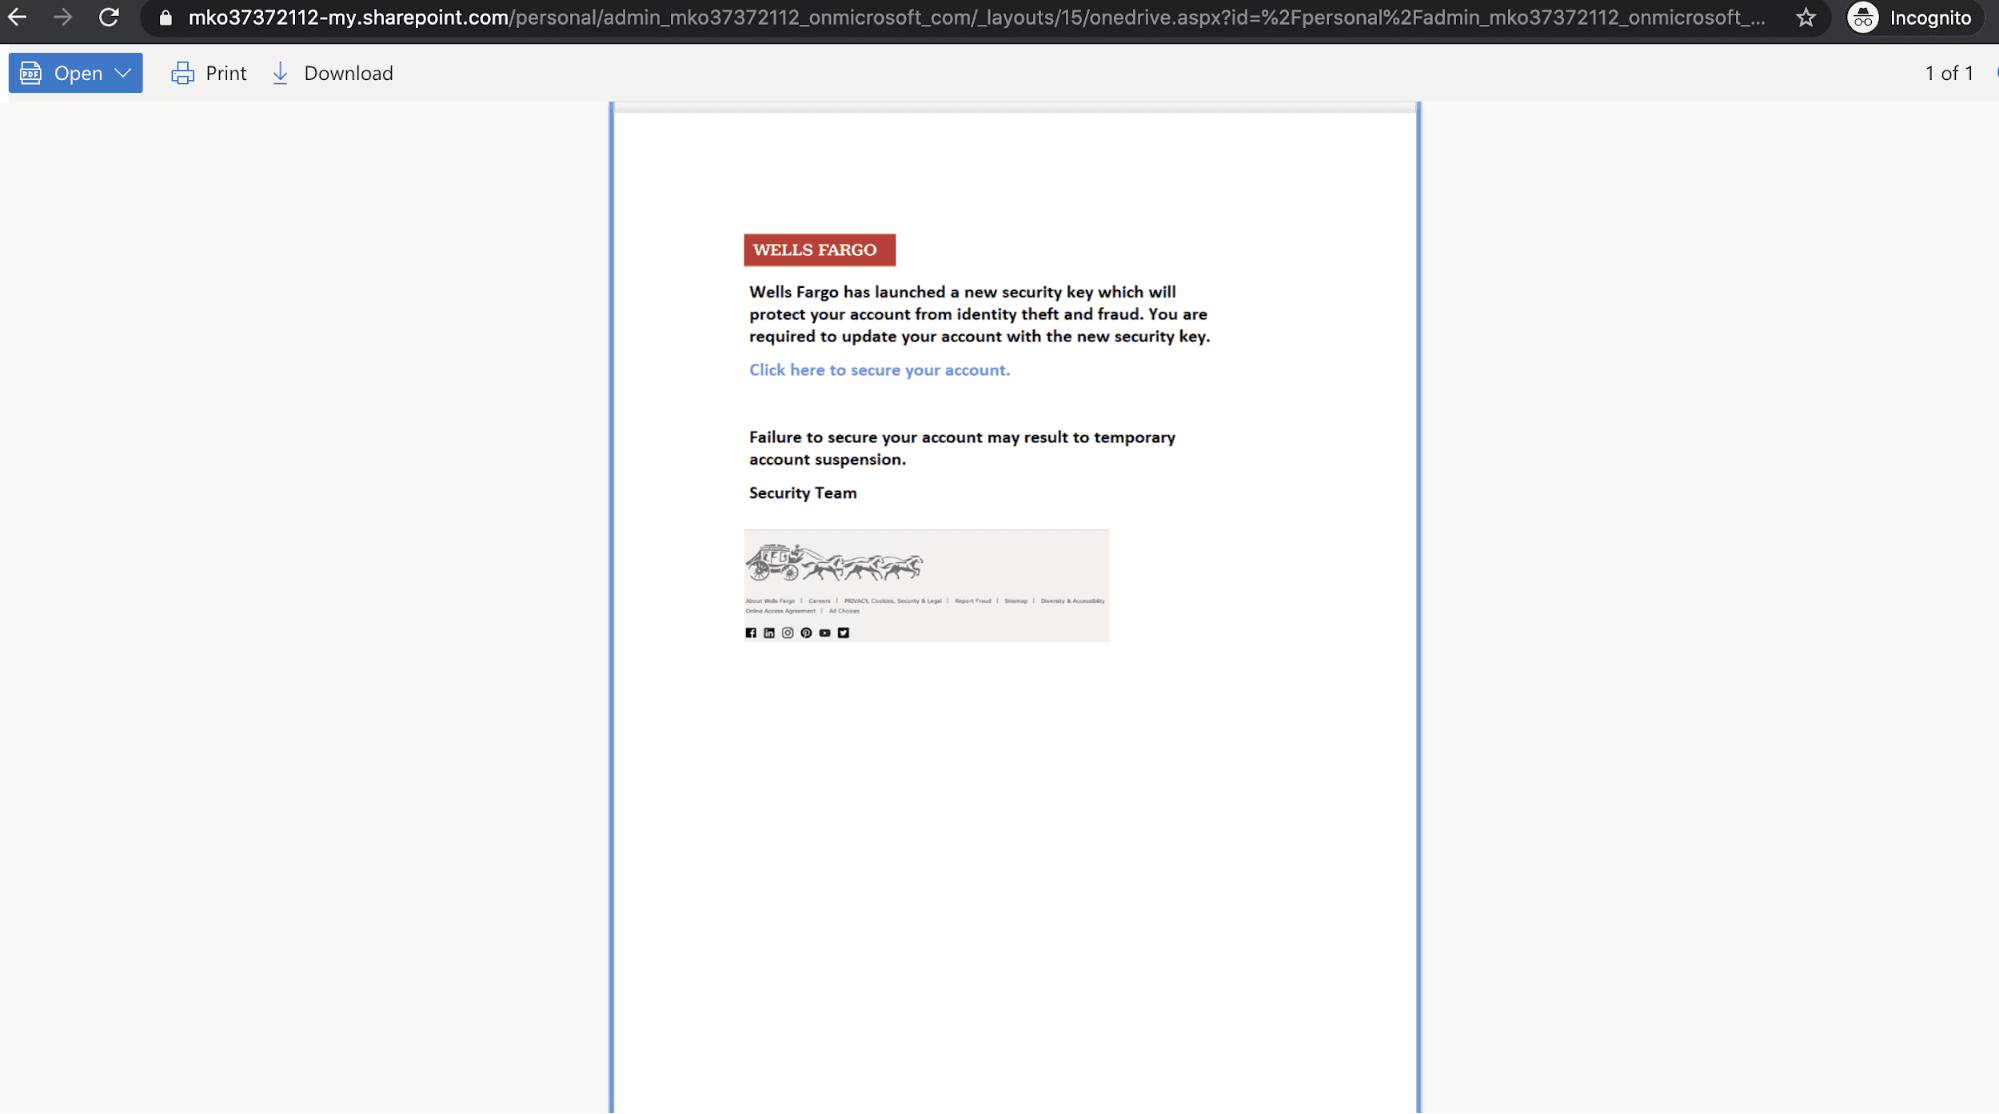Click the '1 of 1' page indicator
The height and width of the screenshot is (1114, 1999).
[1949, 73]
